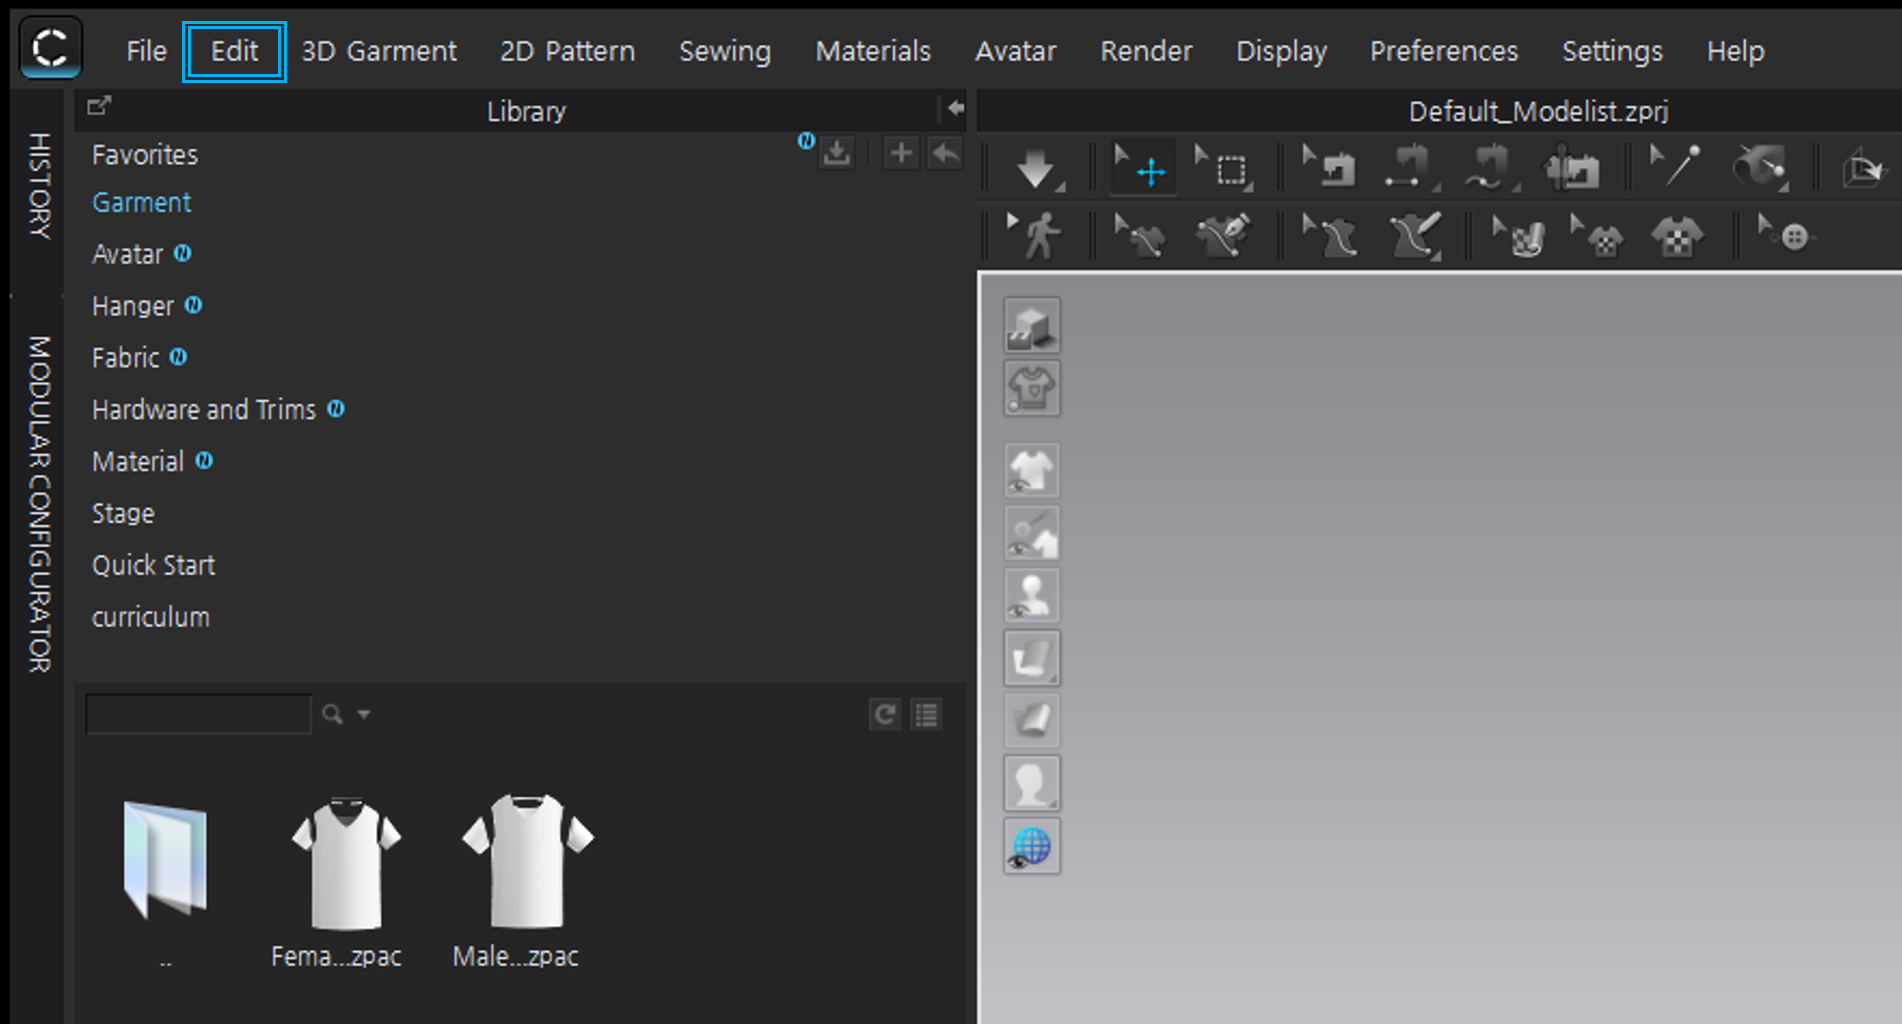
Task: Open the Display menu
Action: (1281, 51)
